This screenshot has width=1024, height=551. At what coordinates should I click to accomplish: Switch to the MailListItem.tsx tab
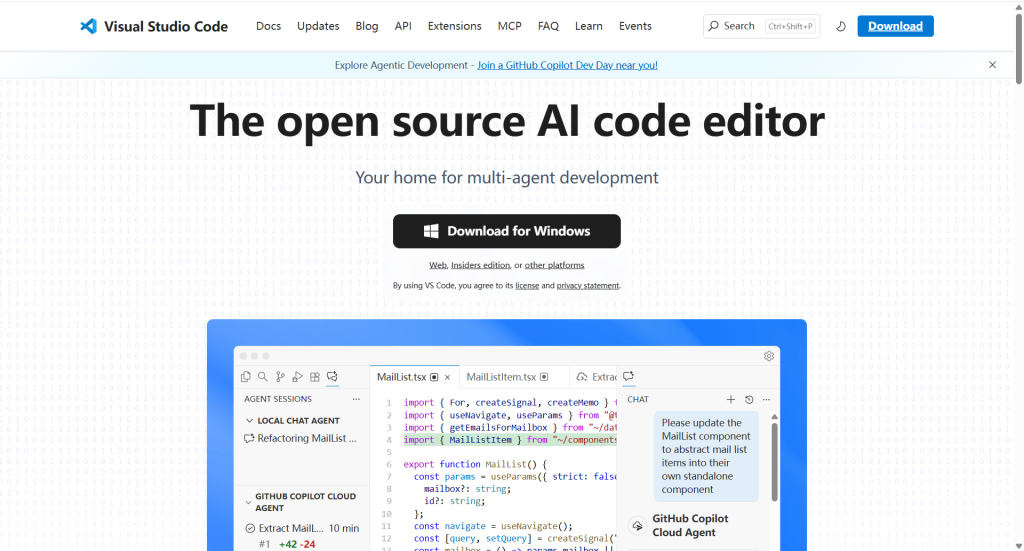click(501, 377)
